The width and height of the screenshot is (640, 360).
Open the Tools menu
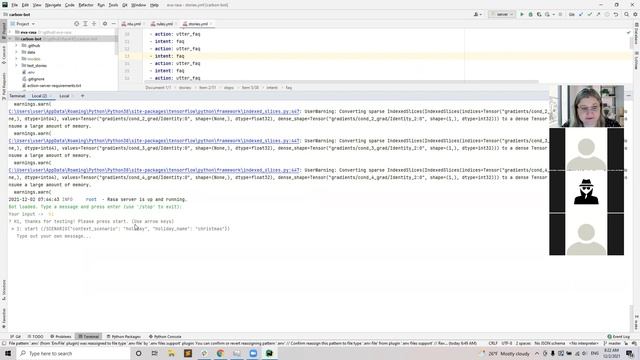click(113, 5)
